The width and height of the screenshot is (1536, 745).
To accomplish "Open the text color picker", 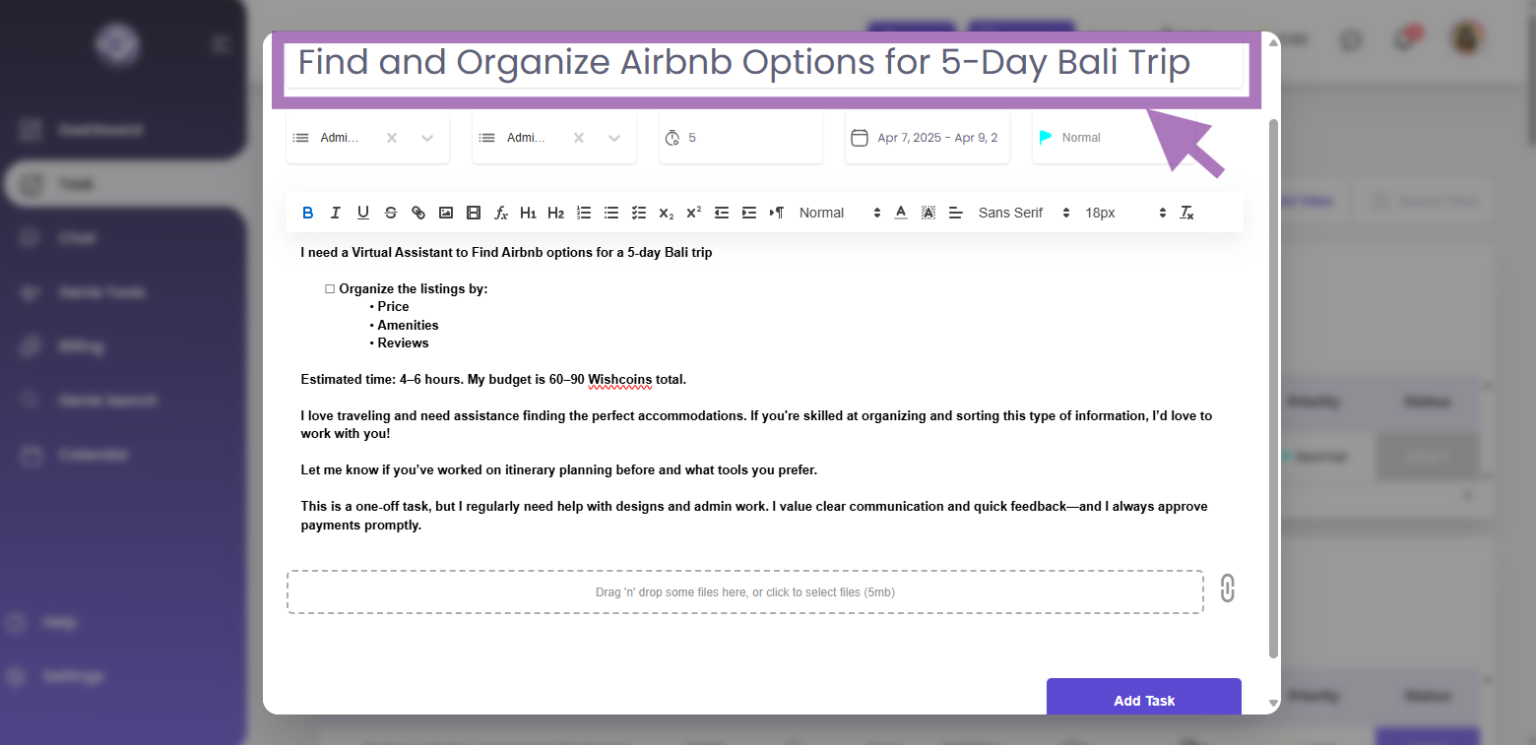I will (x=901, y=213).
